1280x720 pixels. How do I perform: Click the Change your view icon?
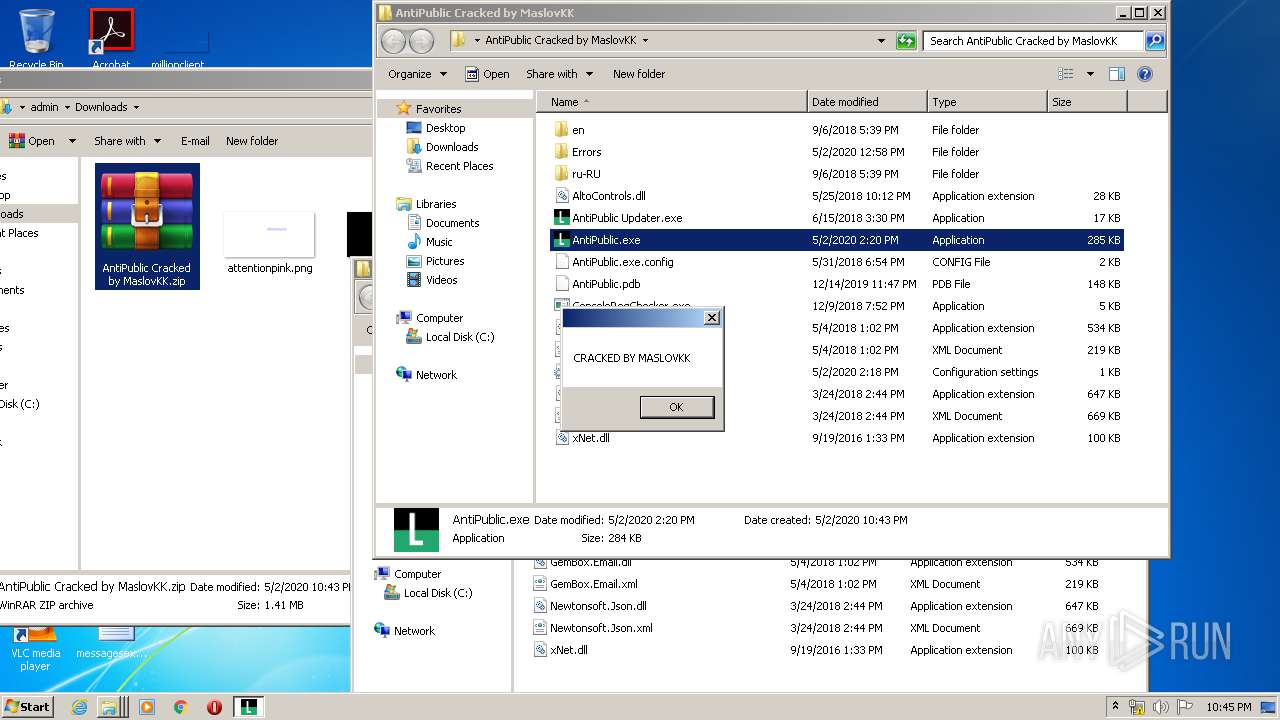tap(1066, 74)
